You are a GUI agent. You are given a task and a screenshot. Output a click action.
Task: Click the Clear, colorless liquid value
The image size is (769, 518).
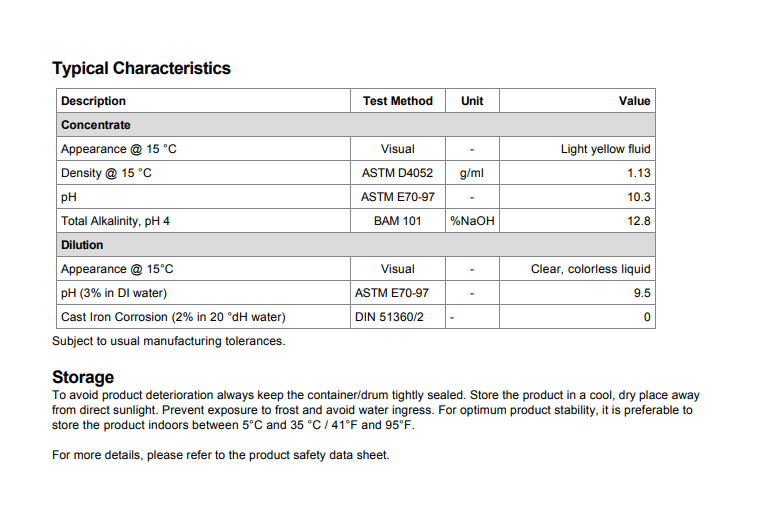point(590,269)
